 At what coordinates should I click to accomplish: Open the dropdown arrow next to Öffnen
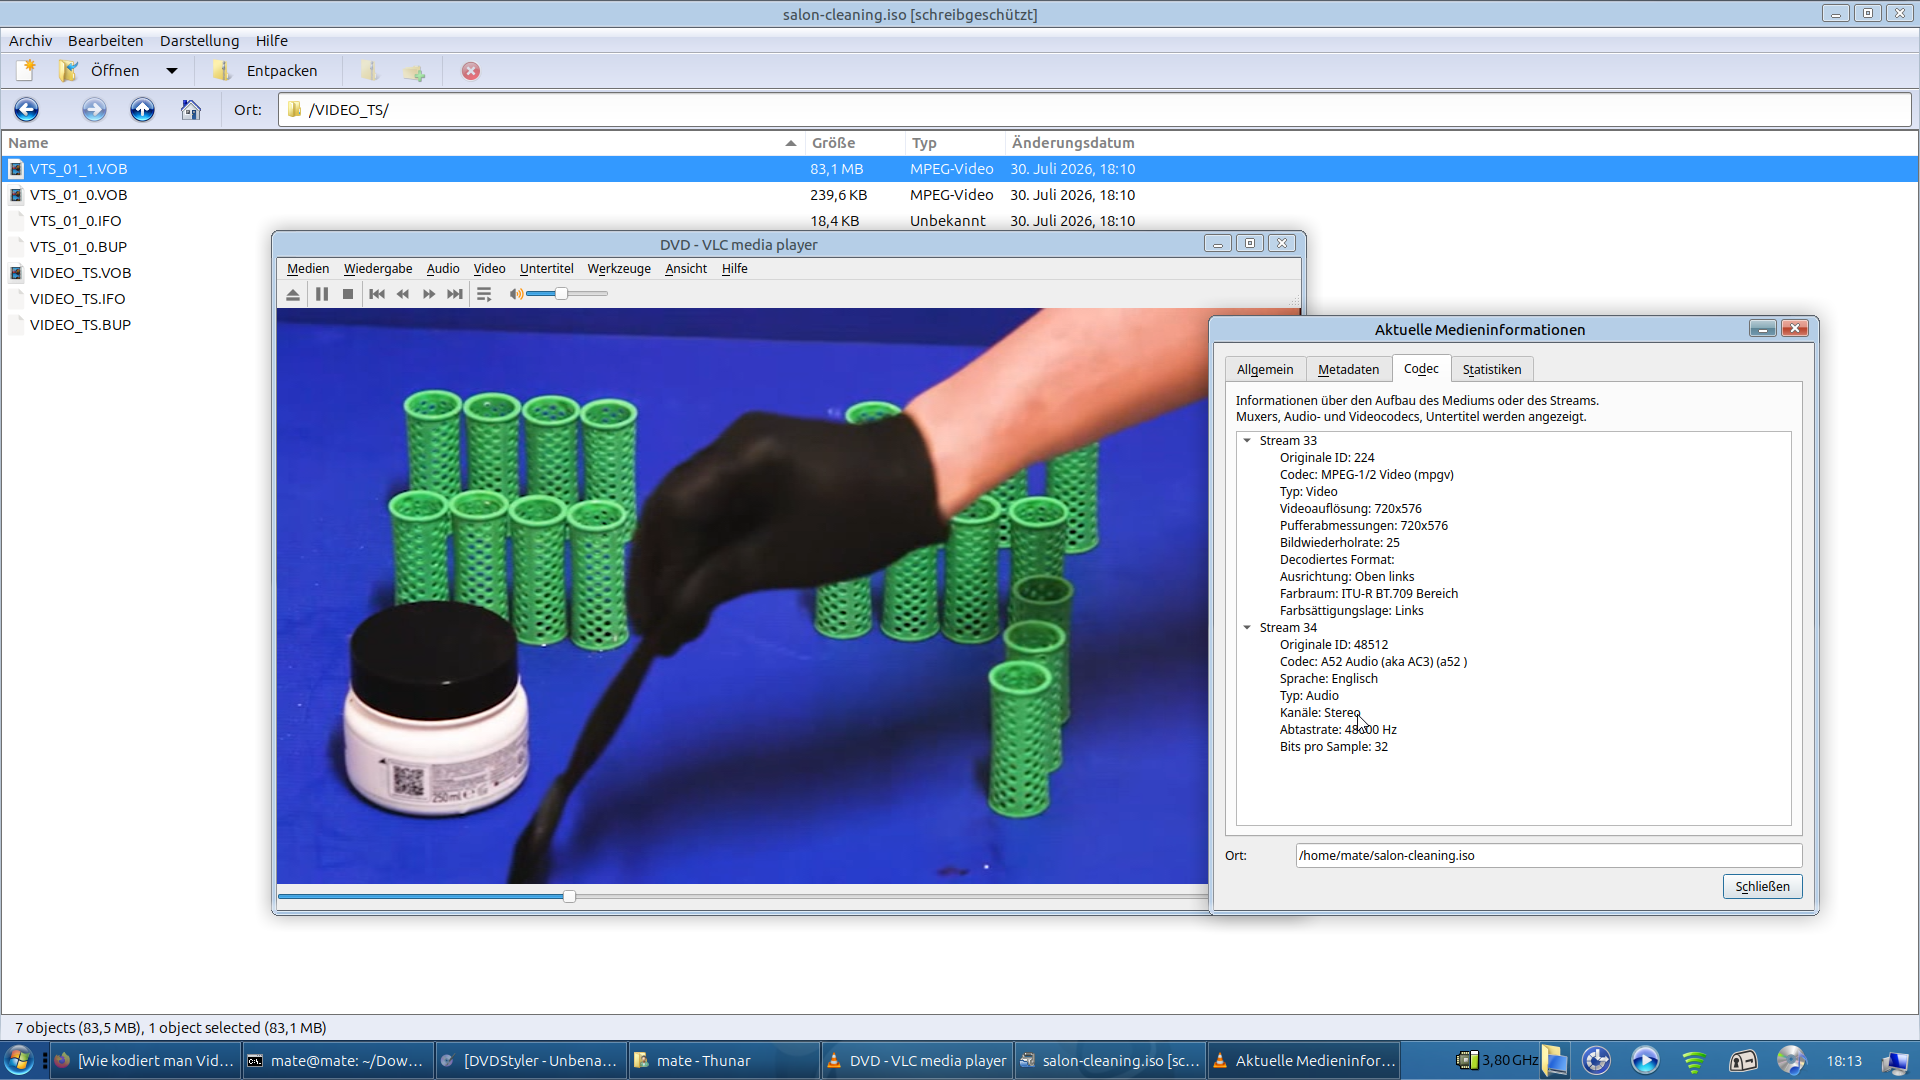click(172, 71)
